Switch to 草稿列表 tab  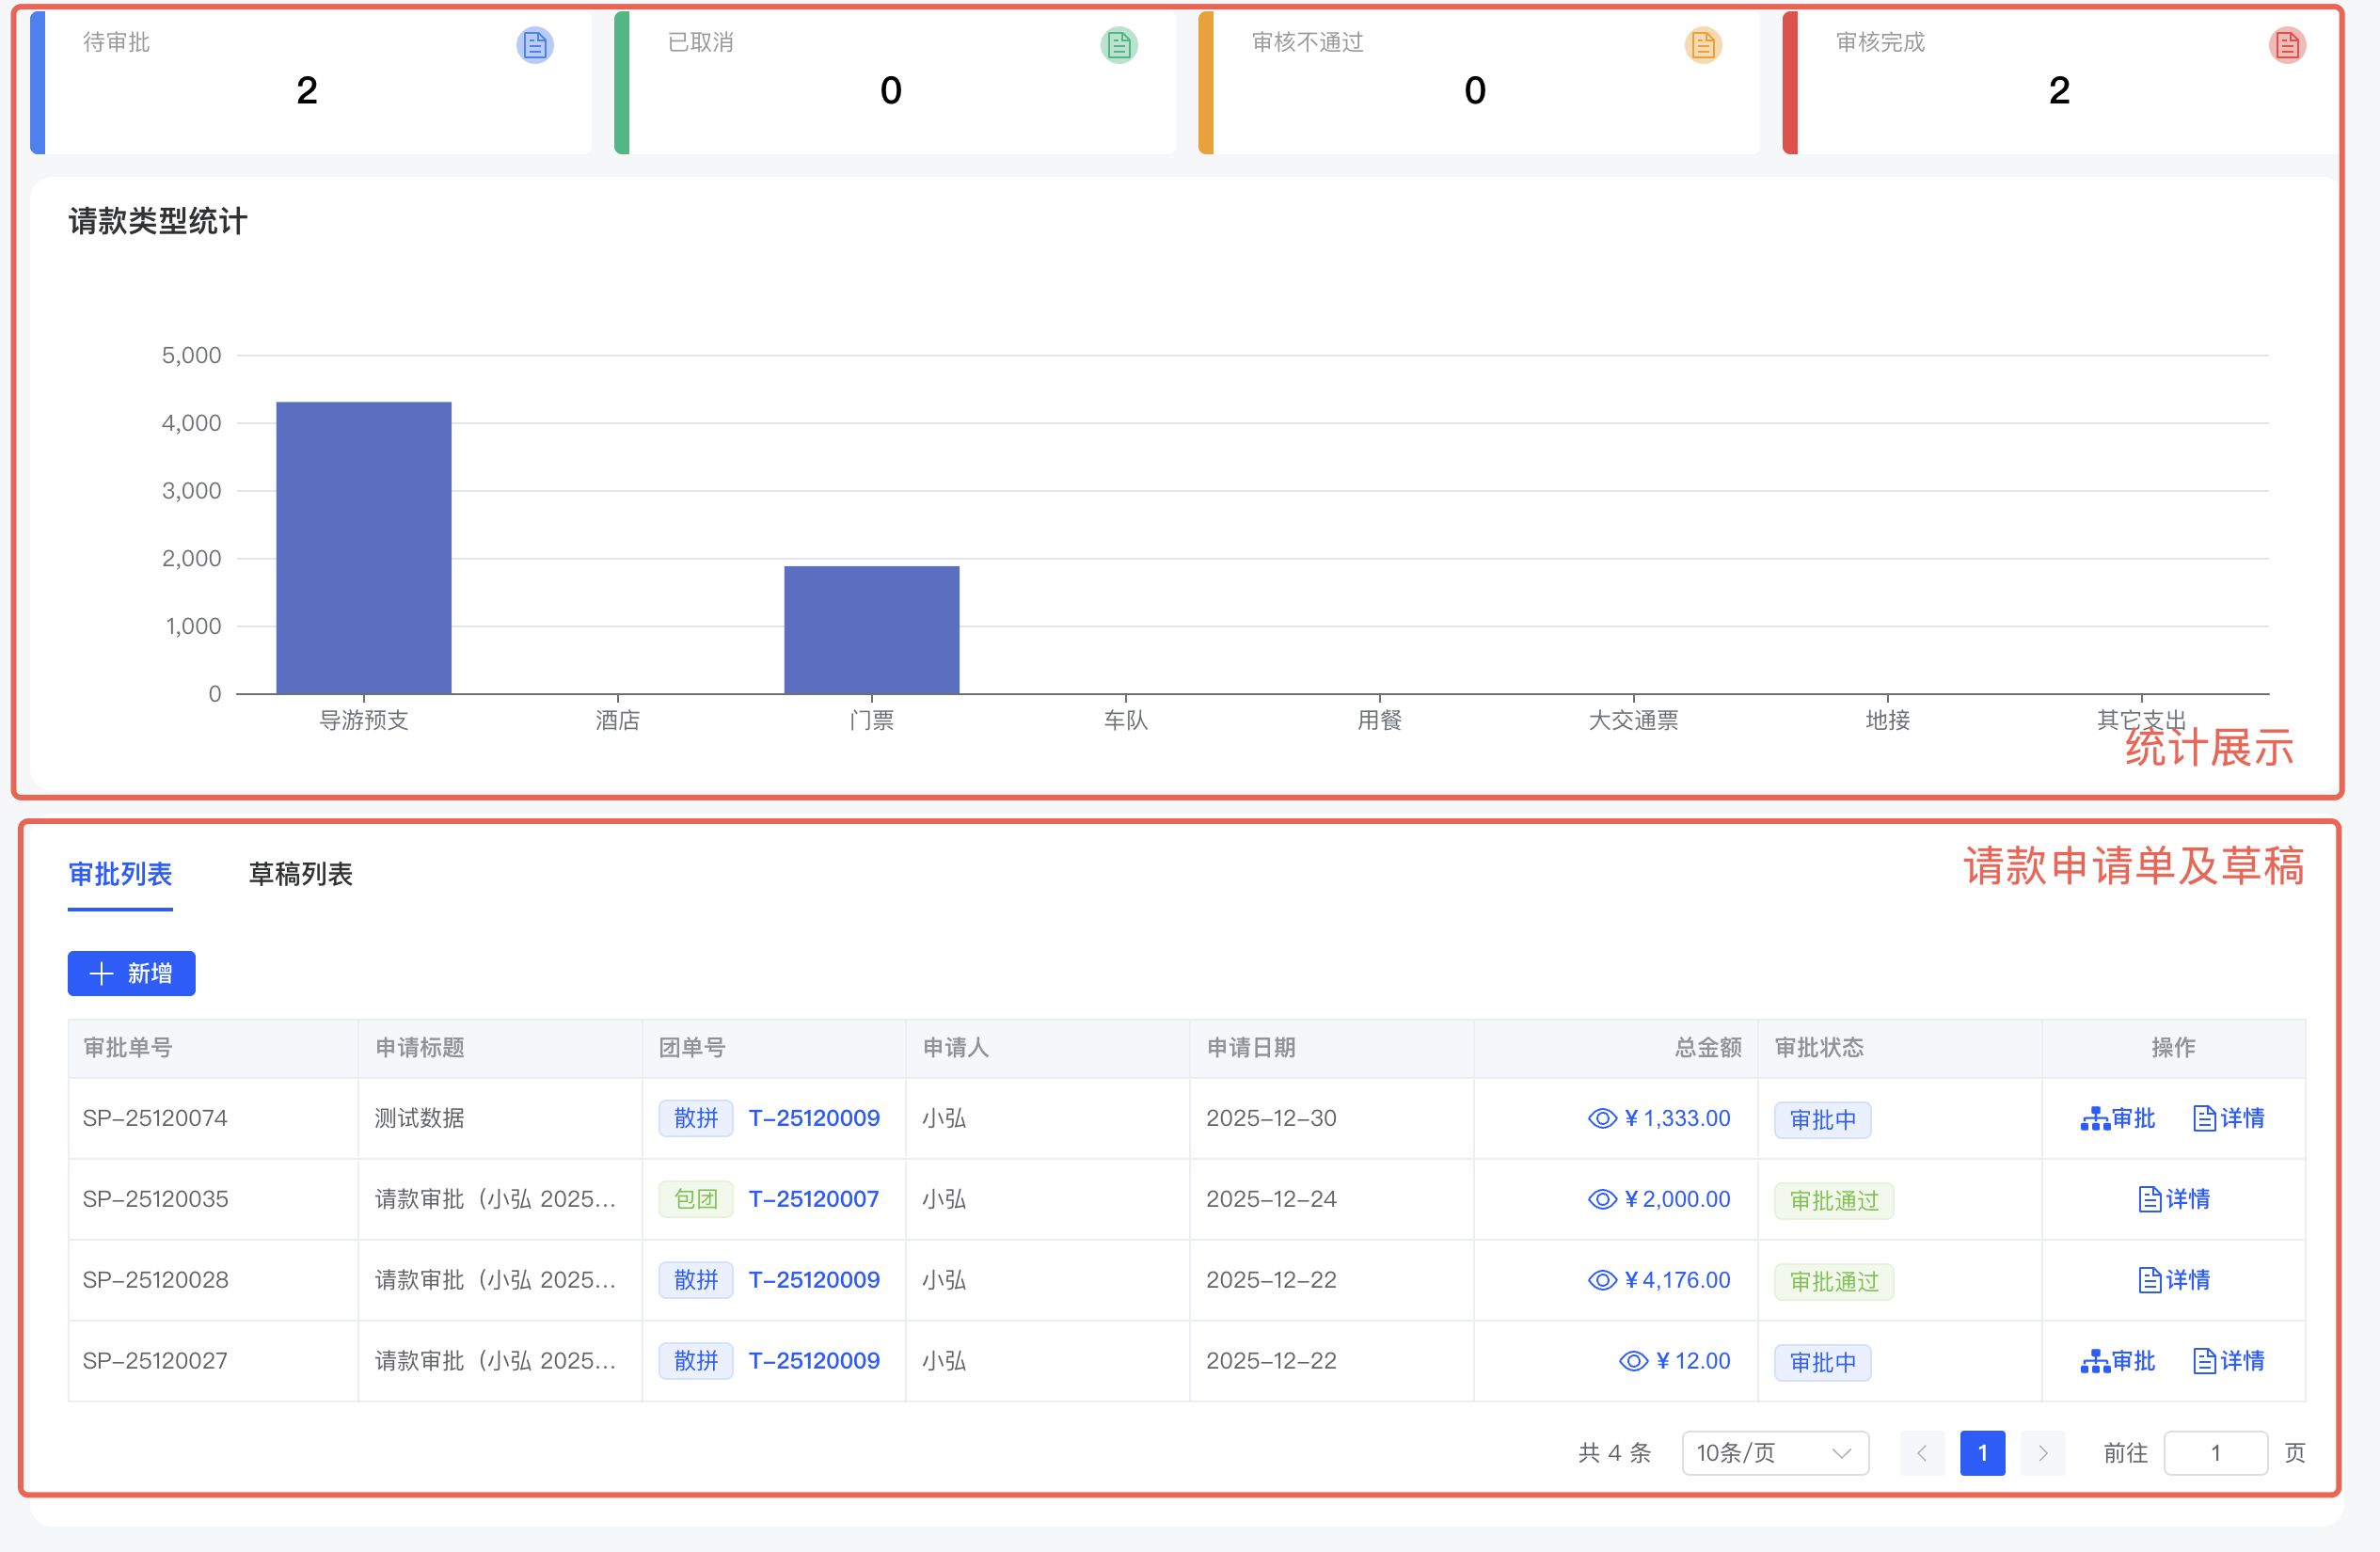(300, 874)
